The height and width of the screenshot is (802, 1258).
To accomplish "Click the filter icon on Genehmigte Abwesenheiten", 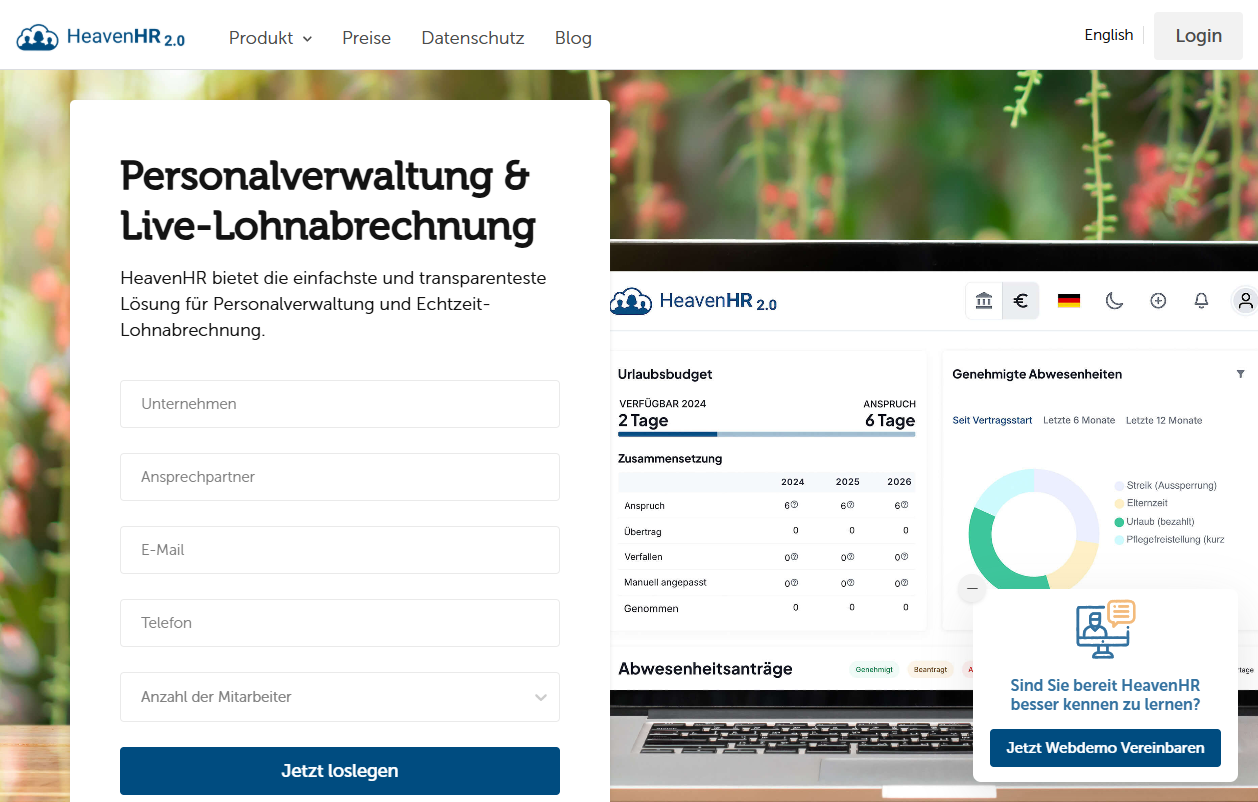I will [1240, 374].
